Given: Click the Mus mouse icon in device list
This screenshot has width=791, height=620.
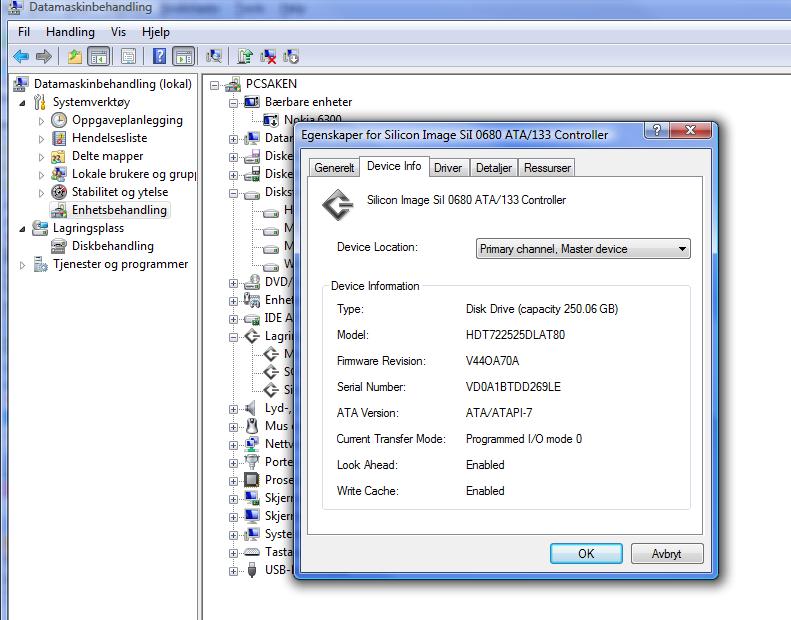Looking at the screenshot, I should point(252,426).
